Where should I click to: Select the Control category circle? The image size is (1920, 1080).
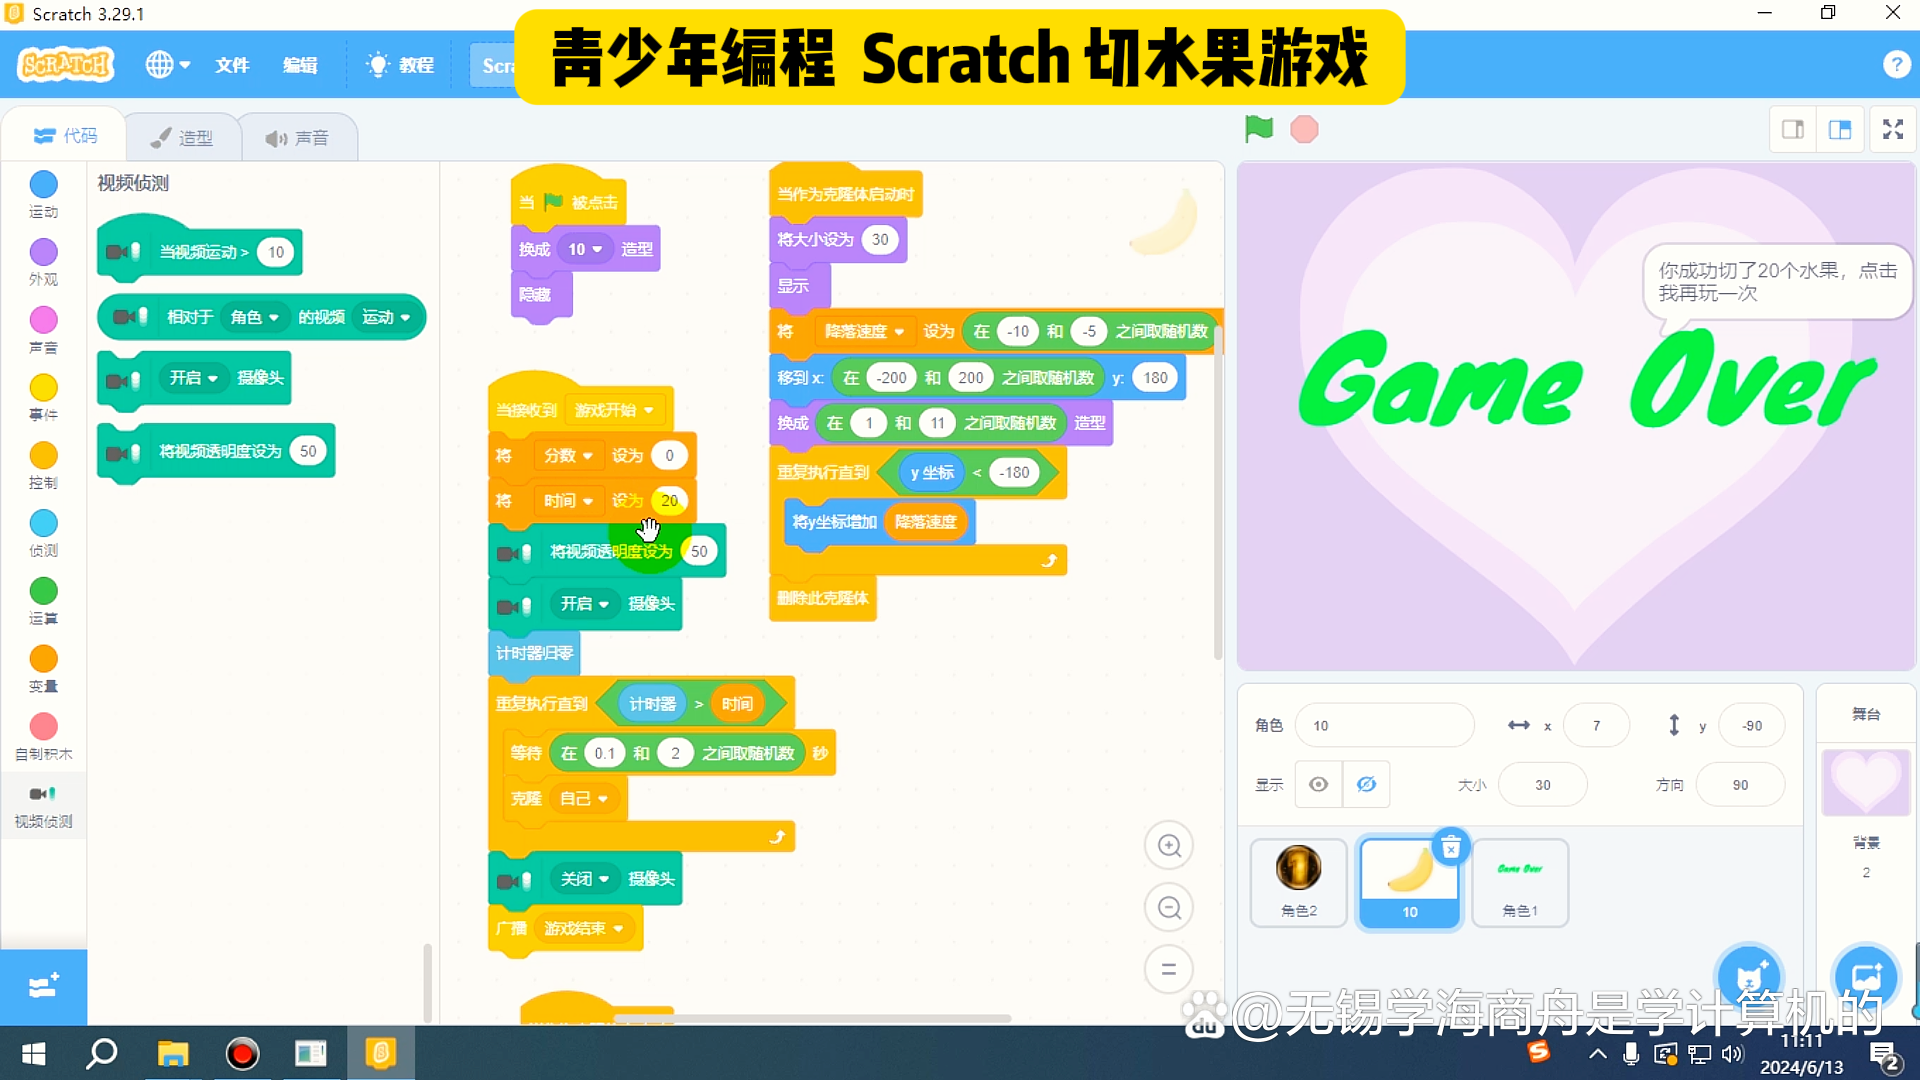click(43, 456)
